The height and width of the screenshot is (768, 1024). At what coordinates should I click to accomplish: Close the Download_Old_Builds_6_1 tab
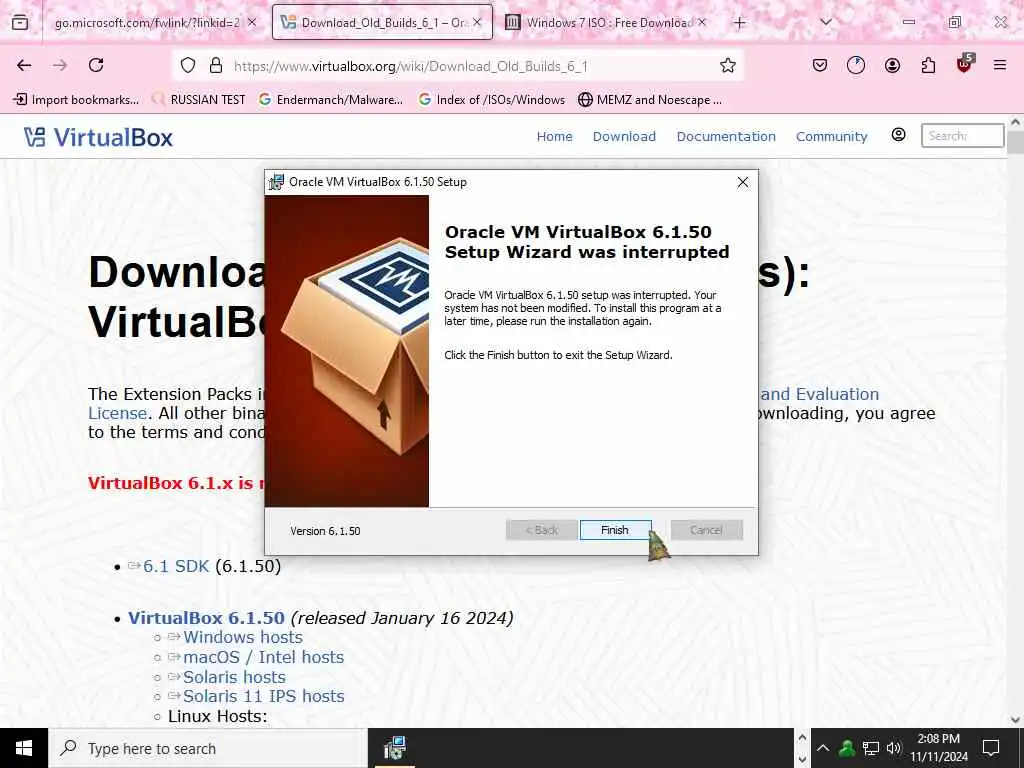click(x=477, y=23)
